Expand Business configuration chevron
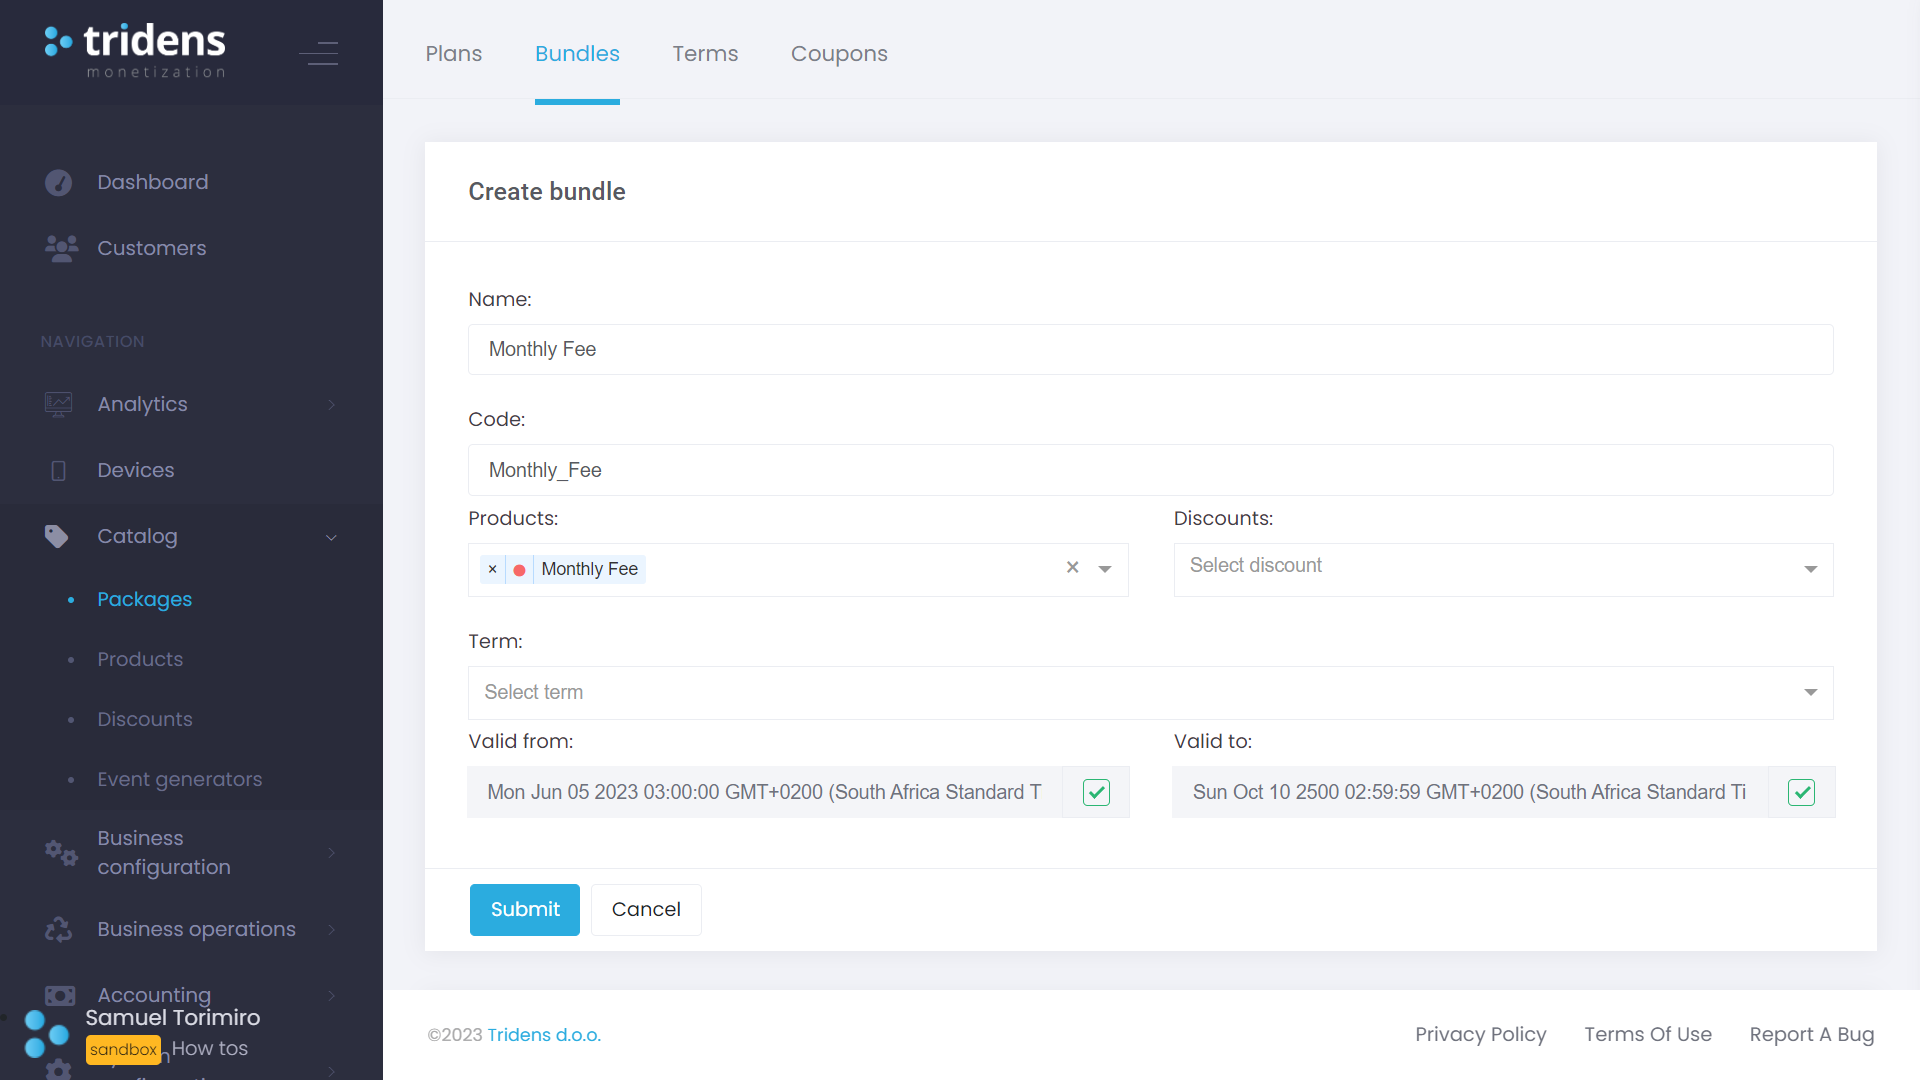This screenshot has height=1080, width=1920. [332, 853]
